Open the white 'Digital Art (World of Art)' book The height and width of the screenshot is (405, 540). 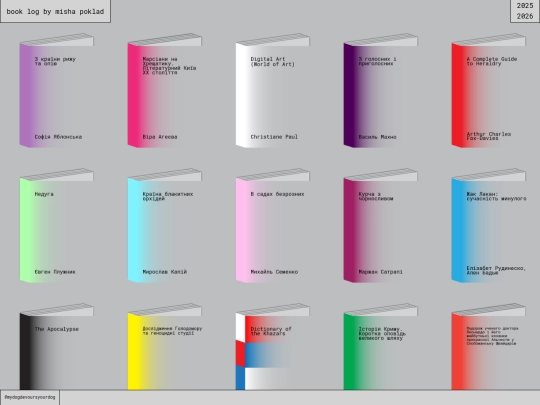click(273, 91)
